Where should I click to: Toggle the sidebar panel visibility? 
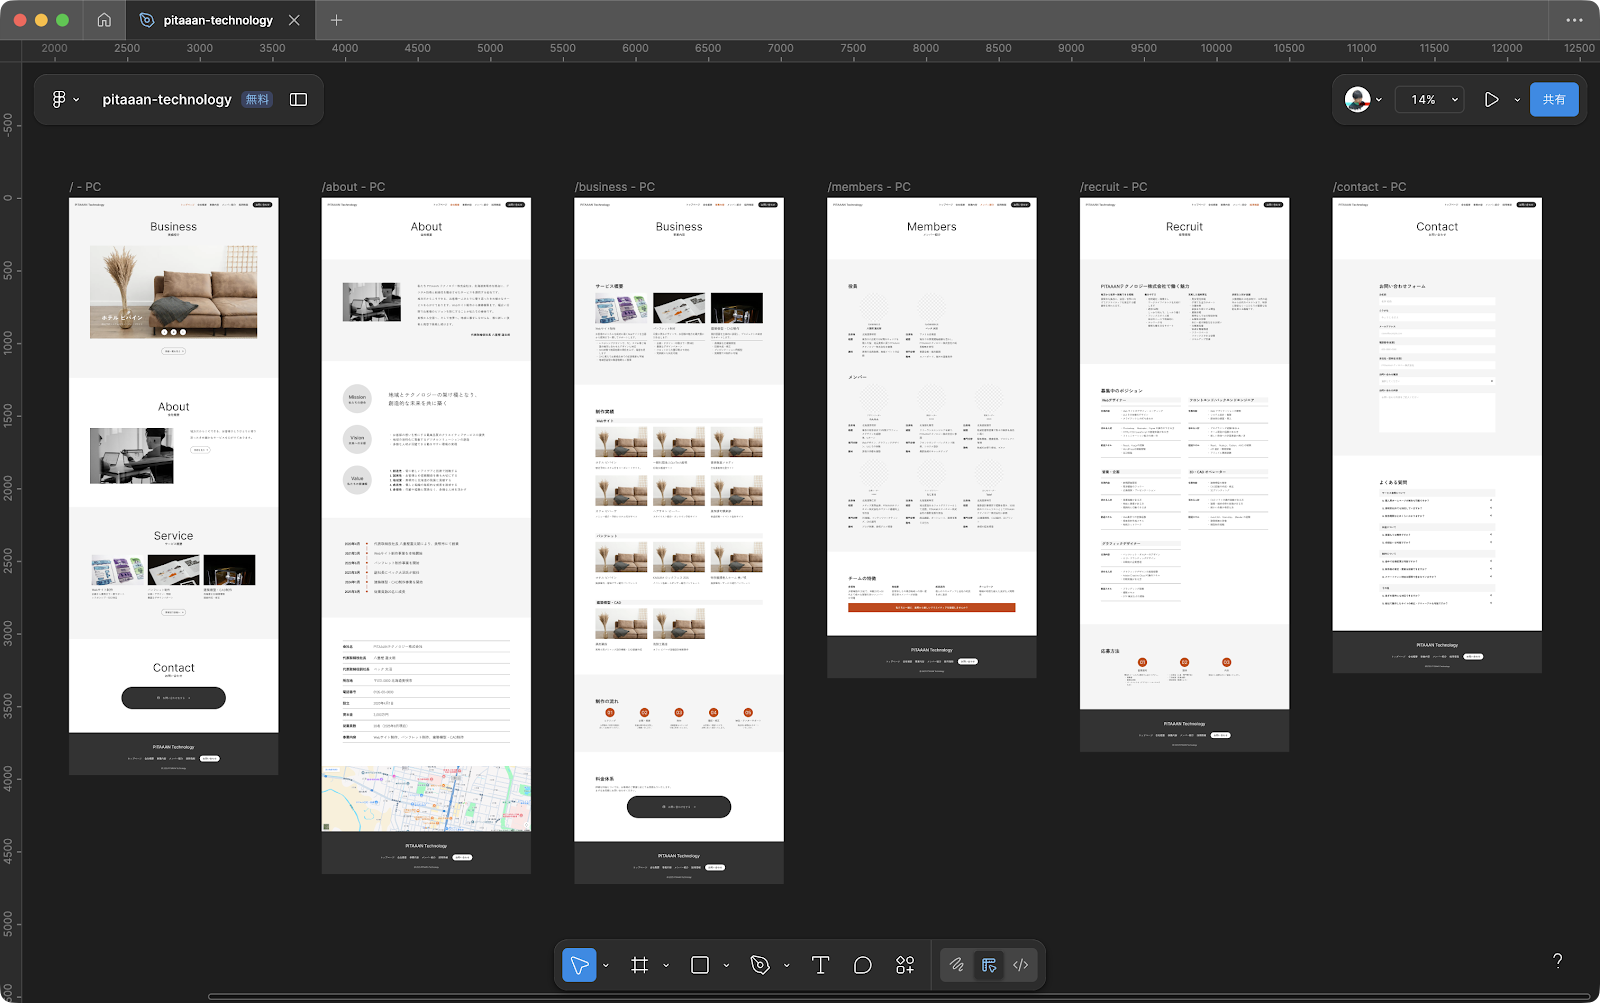click(x=298, y=99)
